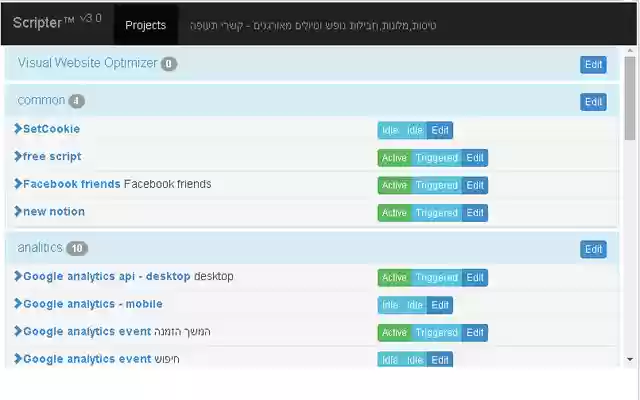Edit the free script entry

475,158
